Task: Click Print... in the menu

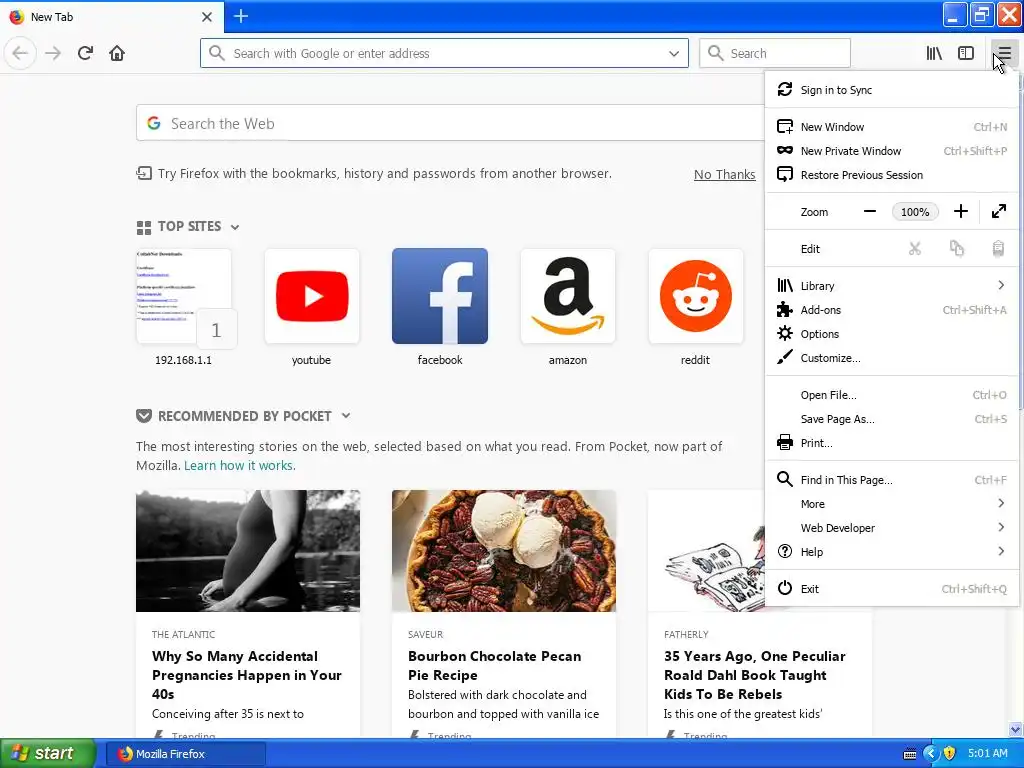Action: pyautogui.click(x=891, y=443)
